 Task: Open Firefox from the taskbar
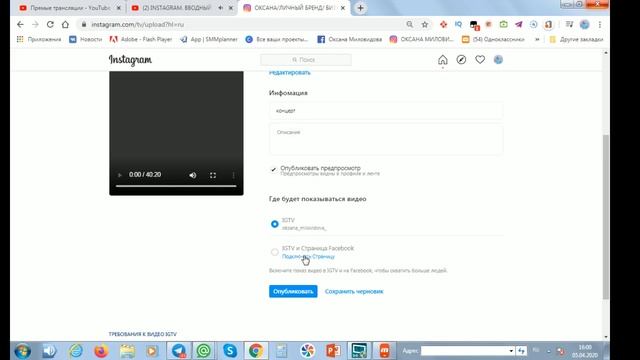[101, 351]
